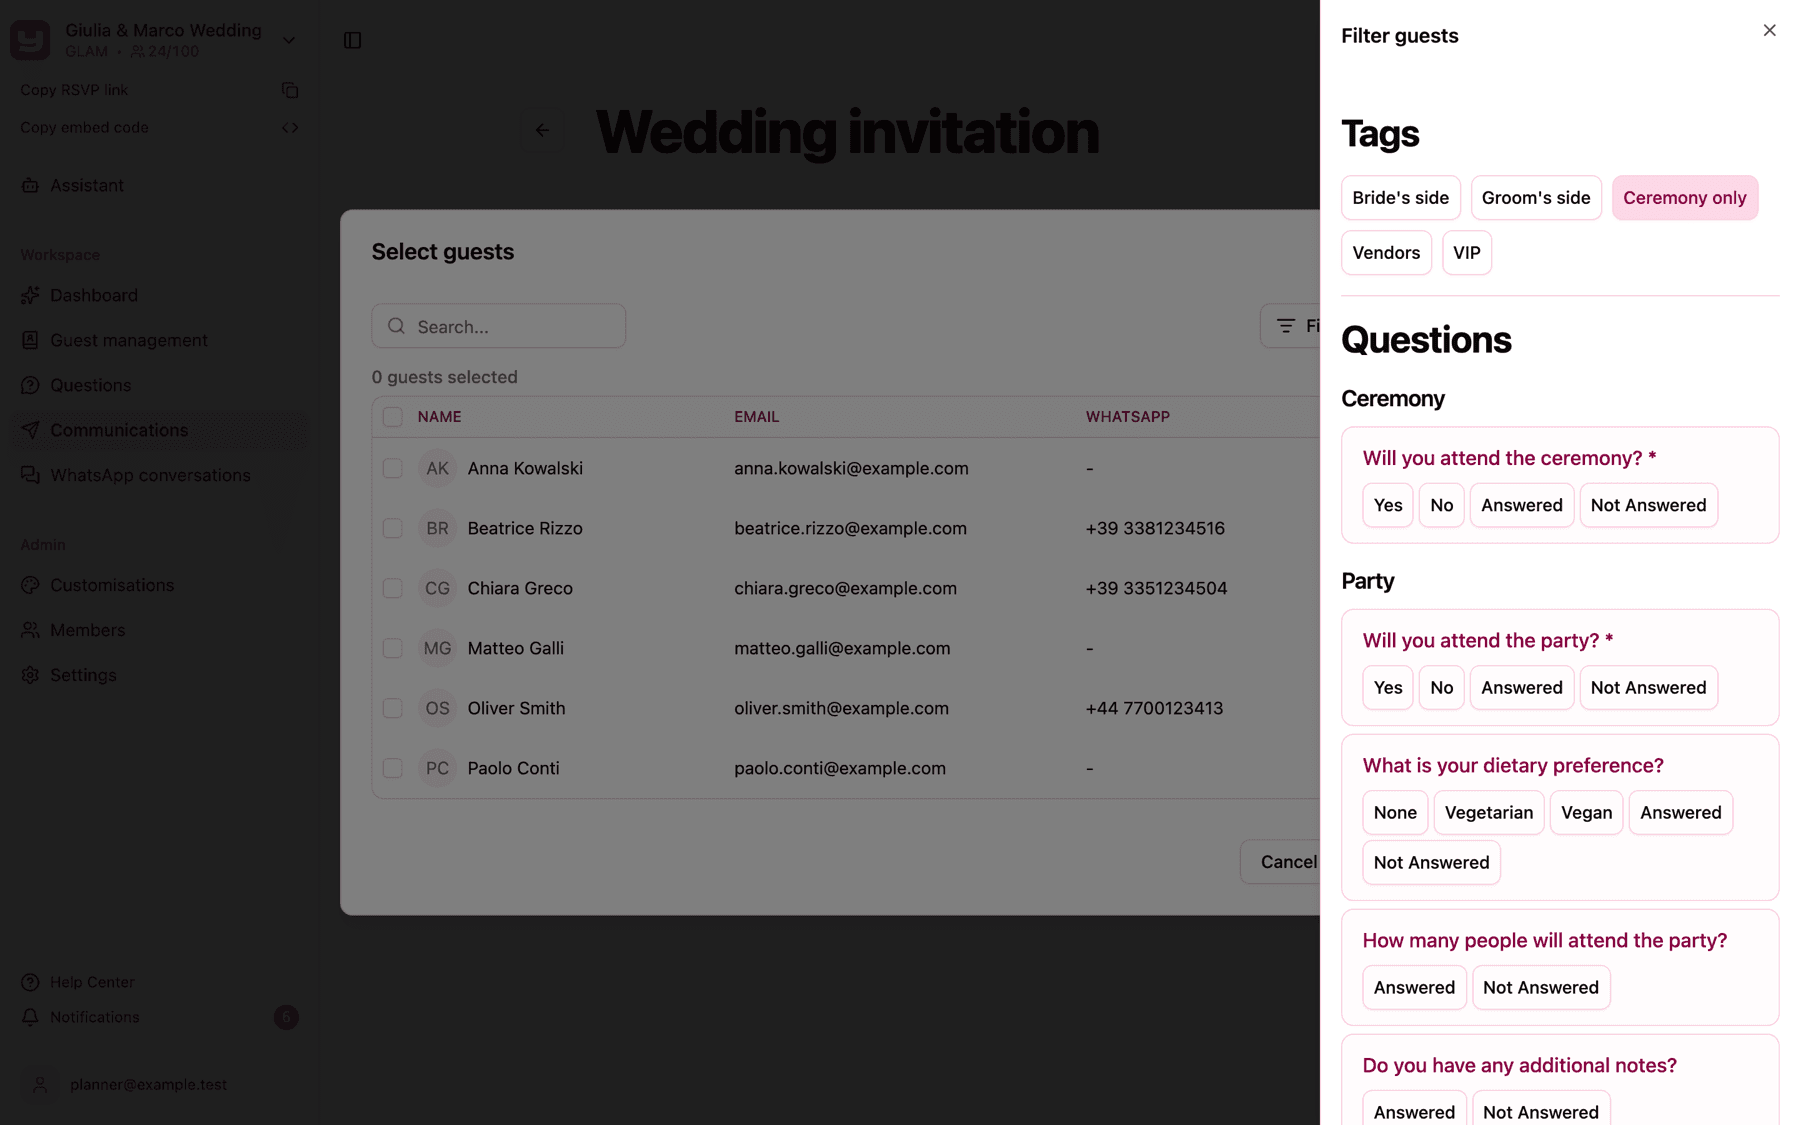Tick Matteo Galli's checkbox
The height and width of the screenshot is (1125, 1800).
pyautogui.click(x=393, y=648)
